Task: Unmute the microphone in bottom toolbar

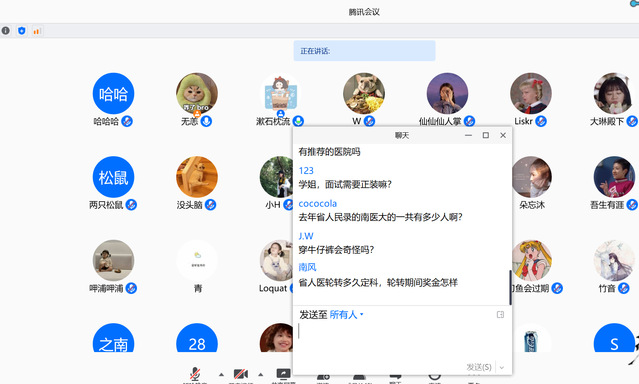Action: tap(195, 374)
